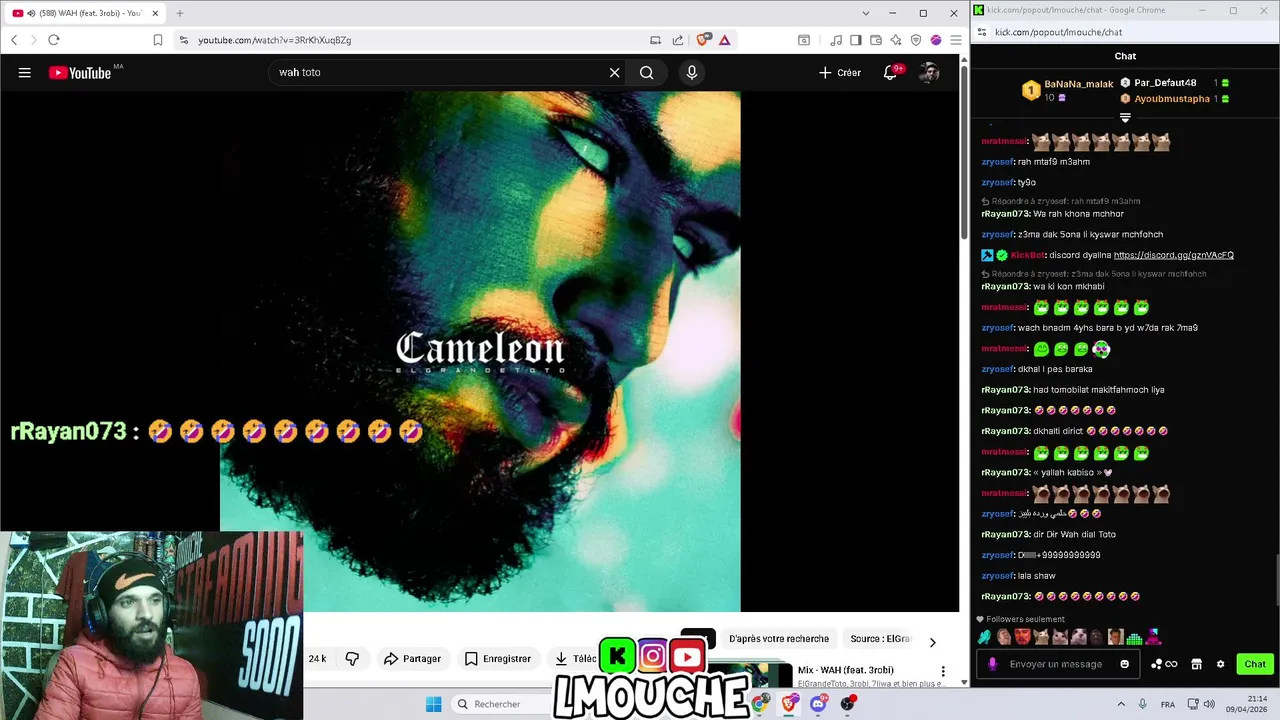Pick the red face emote
This screenshot has height=720, width=1280.
click(x=1022, y=637)
